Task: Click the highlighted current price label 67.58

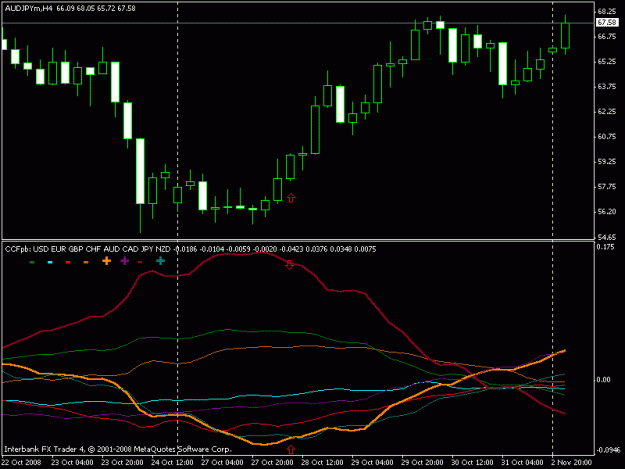Action: click(607, 23)
